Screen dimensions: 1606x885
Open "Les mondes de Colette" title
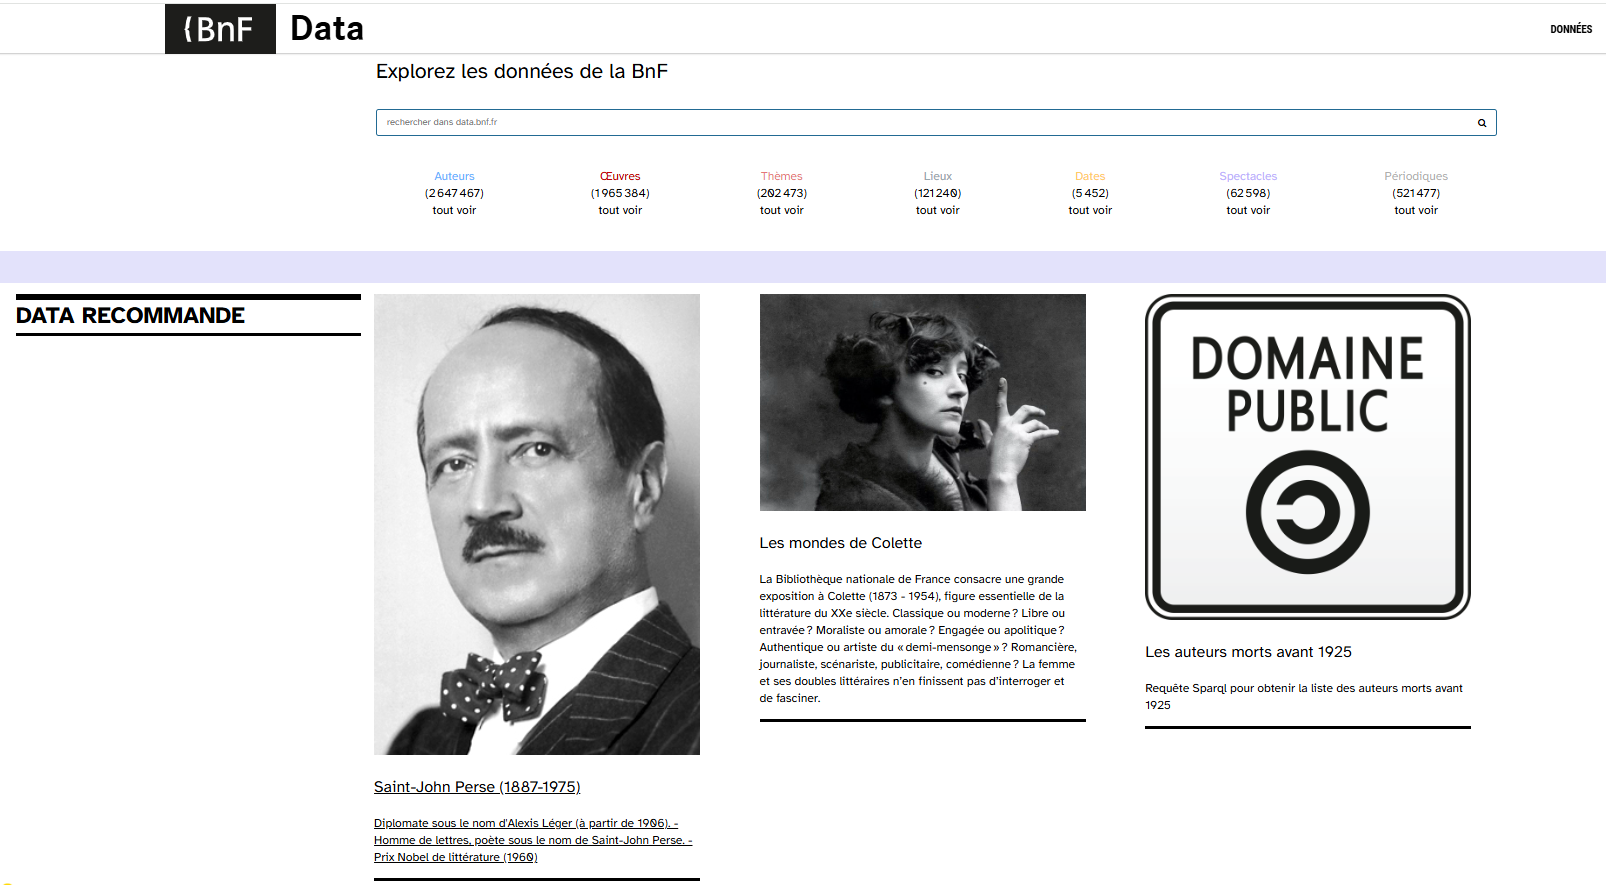[840, 543]
